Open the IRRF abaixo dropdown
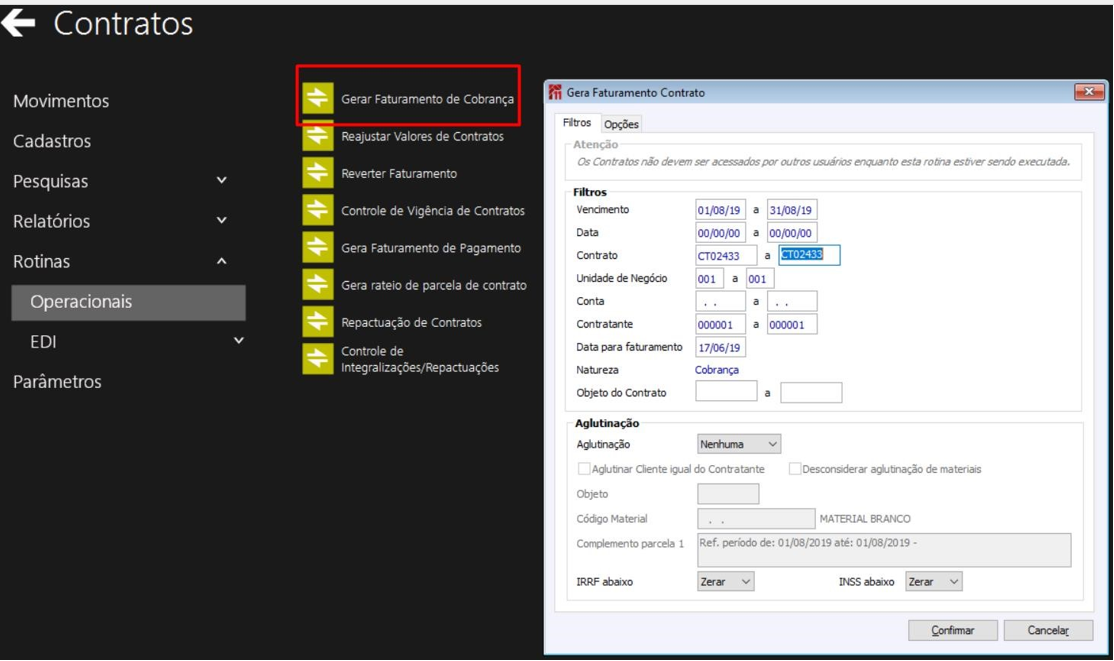This screenshot has width=1114, height=661. click(725, 581)
